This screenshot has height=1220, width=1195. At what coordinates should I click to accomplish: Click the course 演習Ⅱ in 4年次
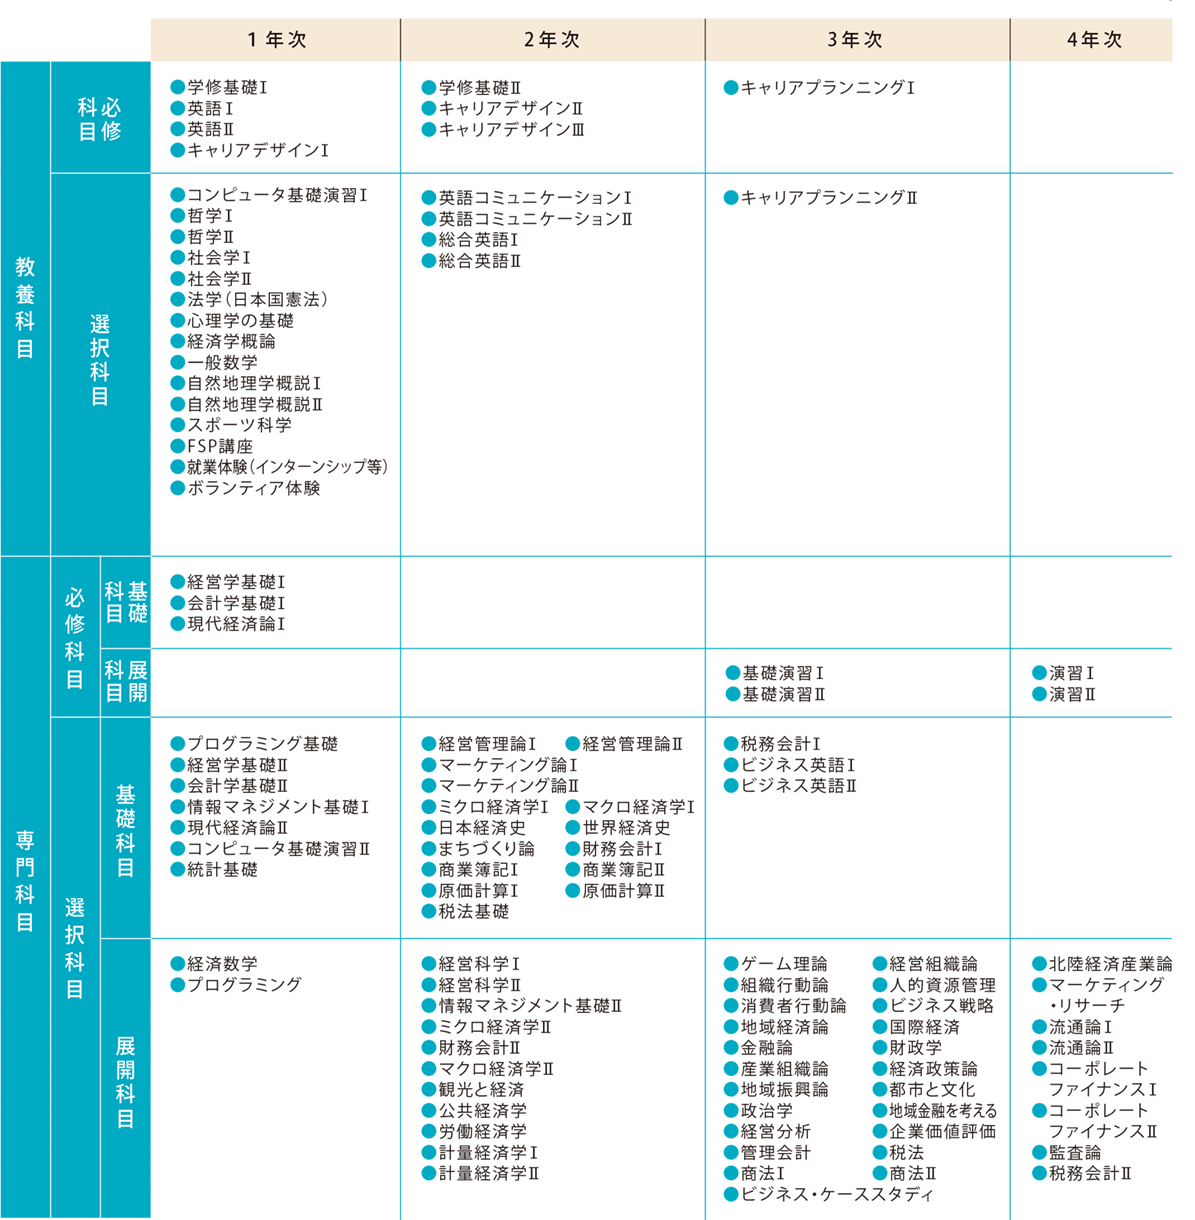1064,694
